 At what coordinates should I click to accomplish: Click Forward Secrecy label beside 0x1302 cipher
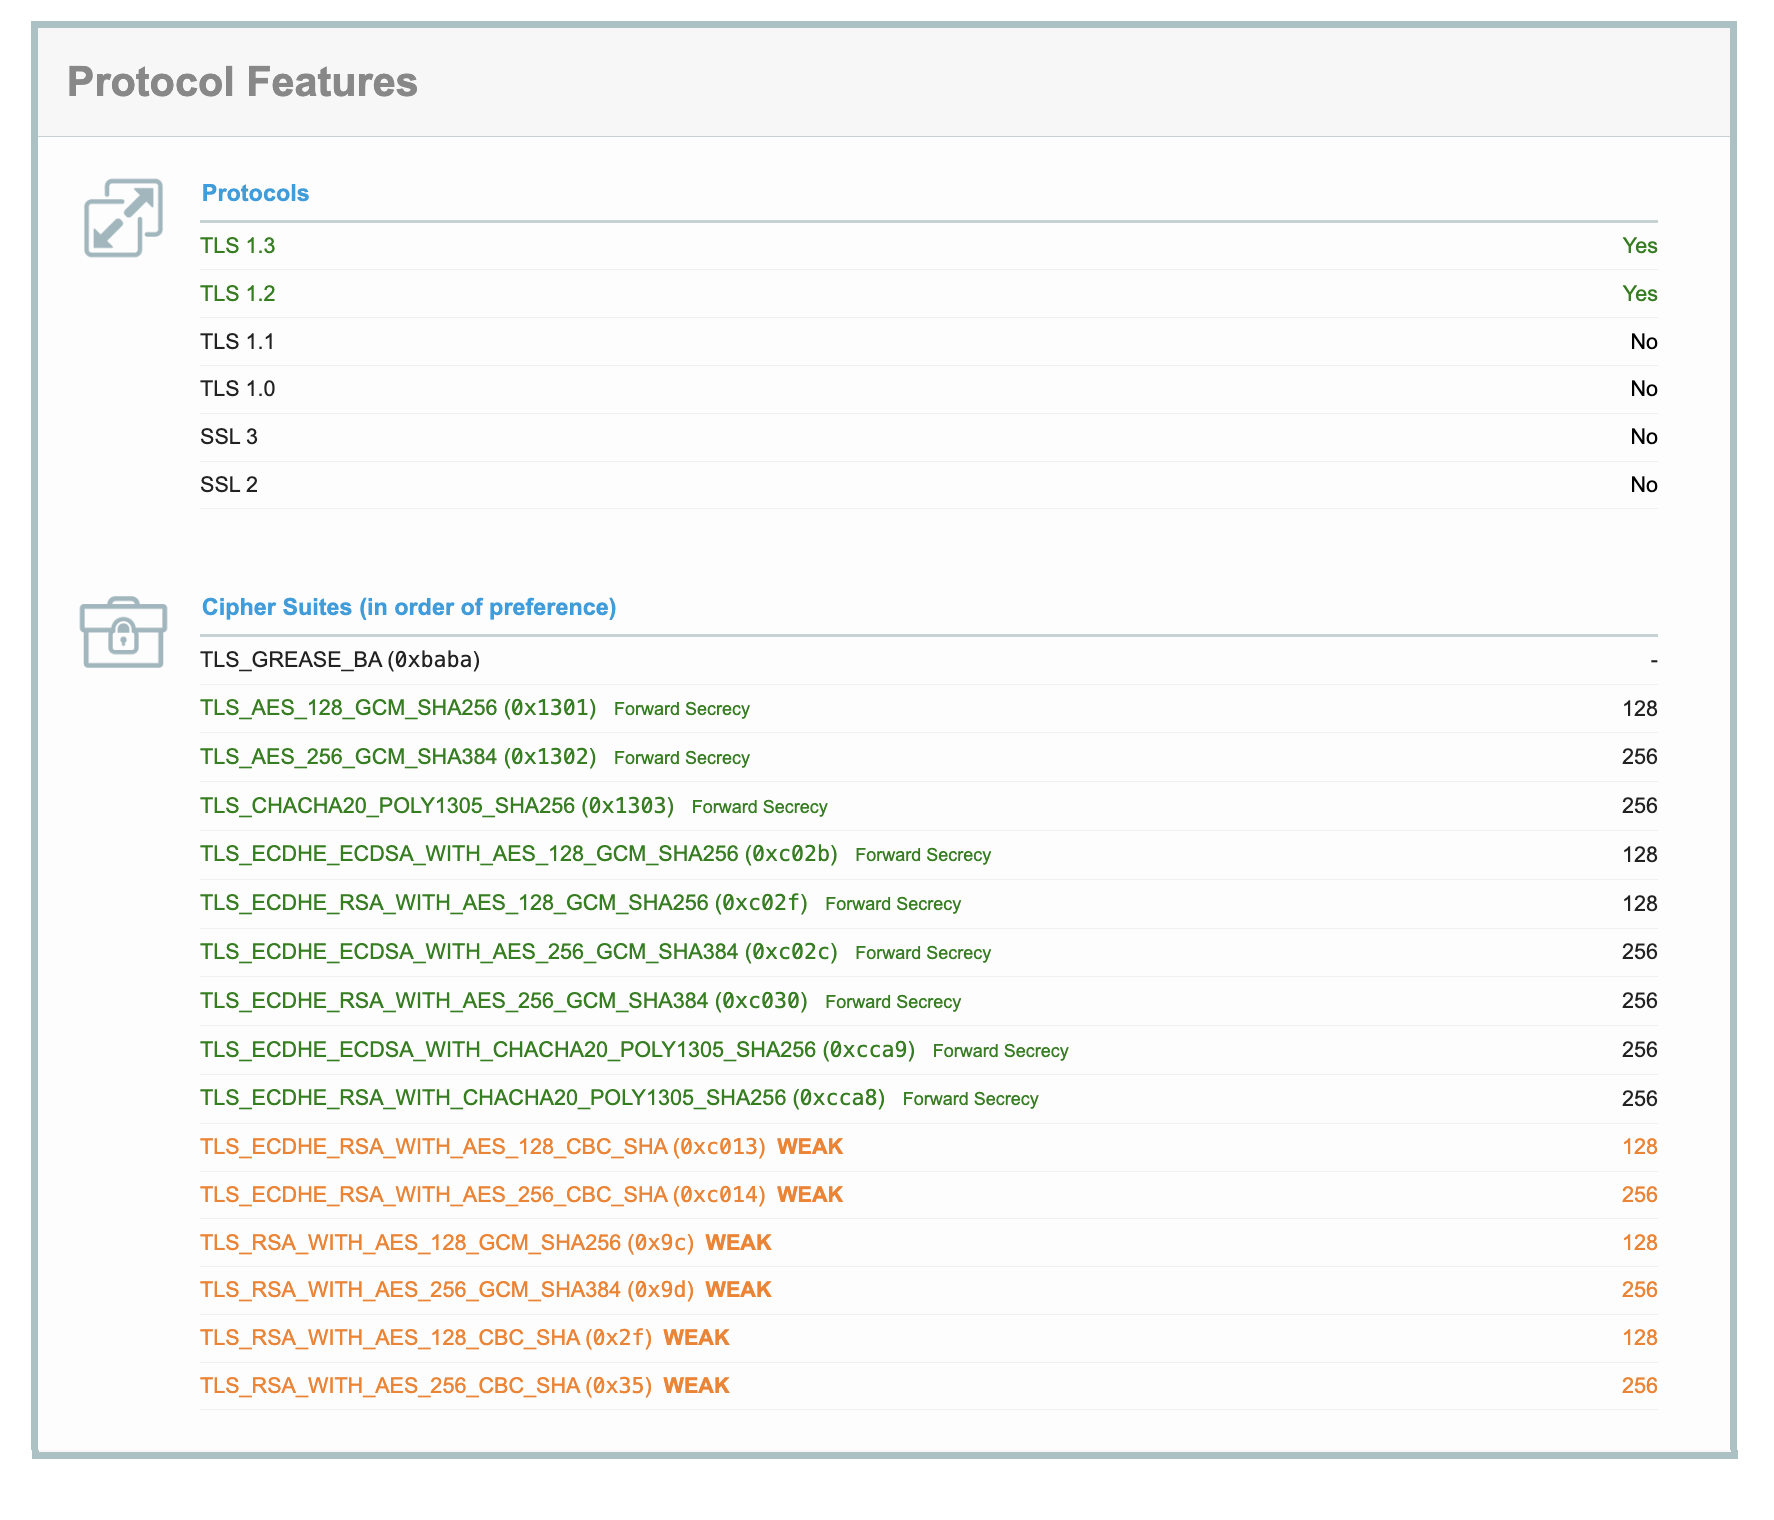(681, 758)
